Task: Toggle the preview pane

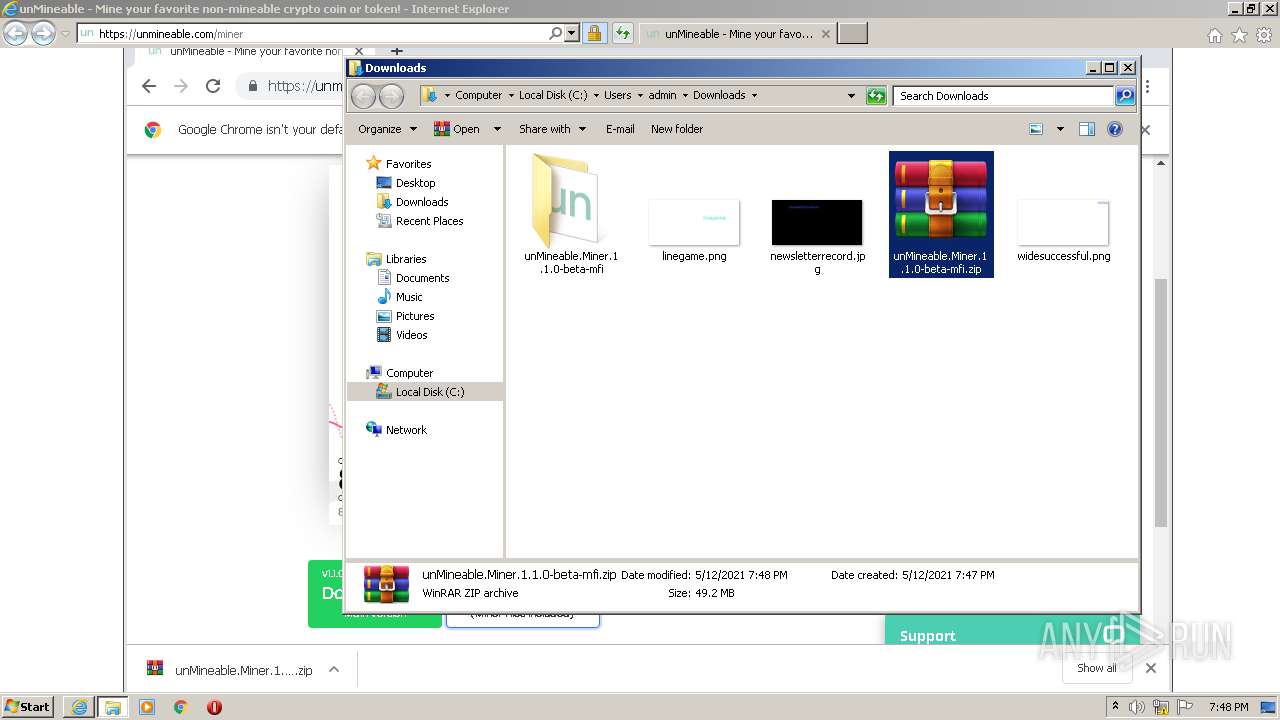Action: pos(1087,129)
